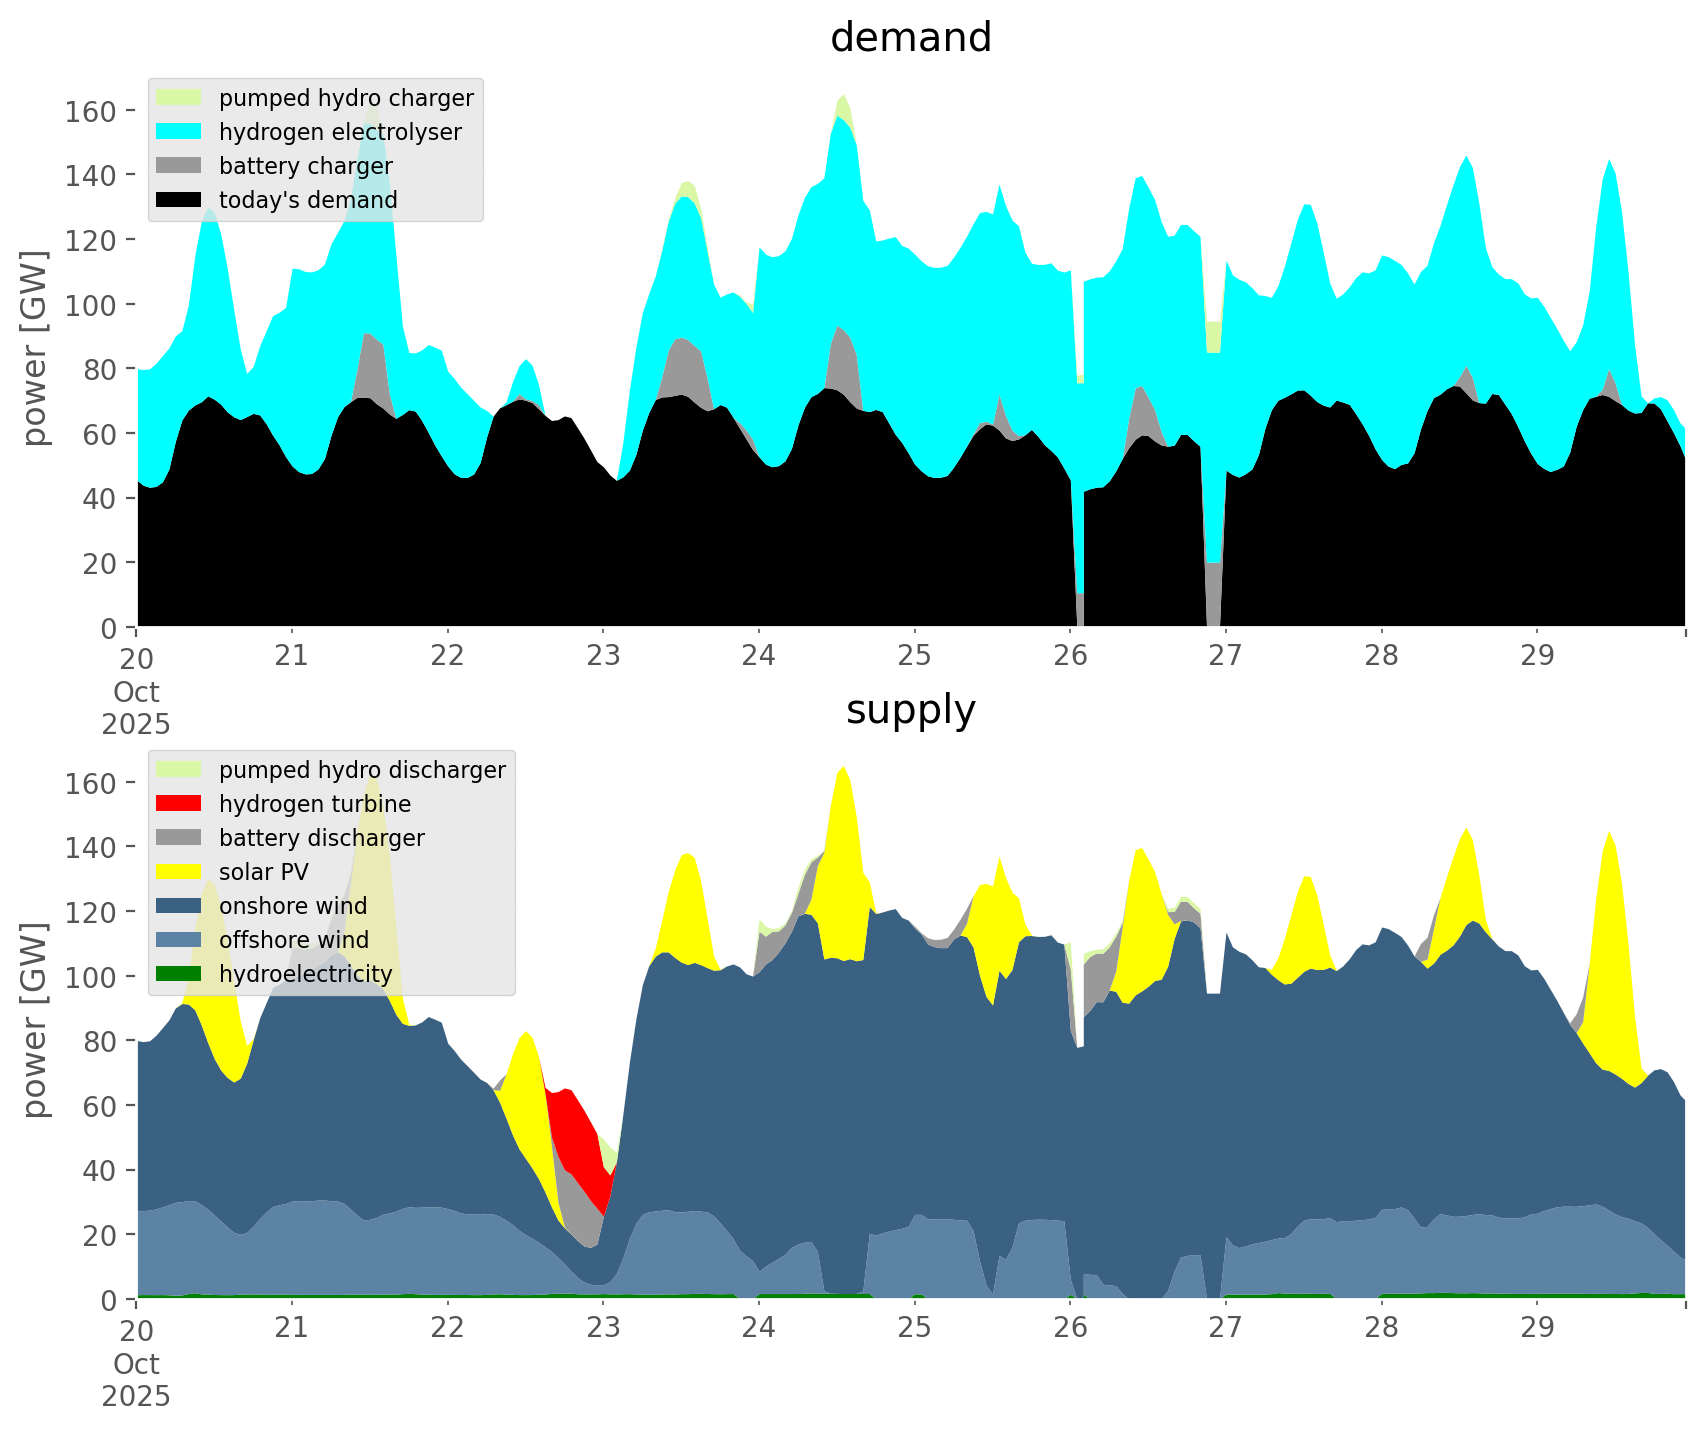Select the gray battery charger legend swatch
The height and width of the screenshot is (1431, 1706).
pyautogui.click(x=179, y=166)
